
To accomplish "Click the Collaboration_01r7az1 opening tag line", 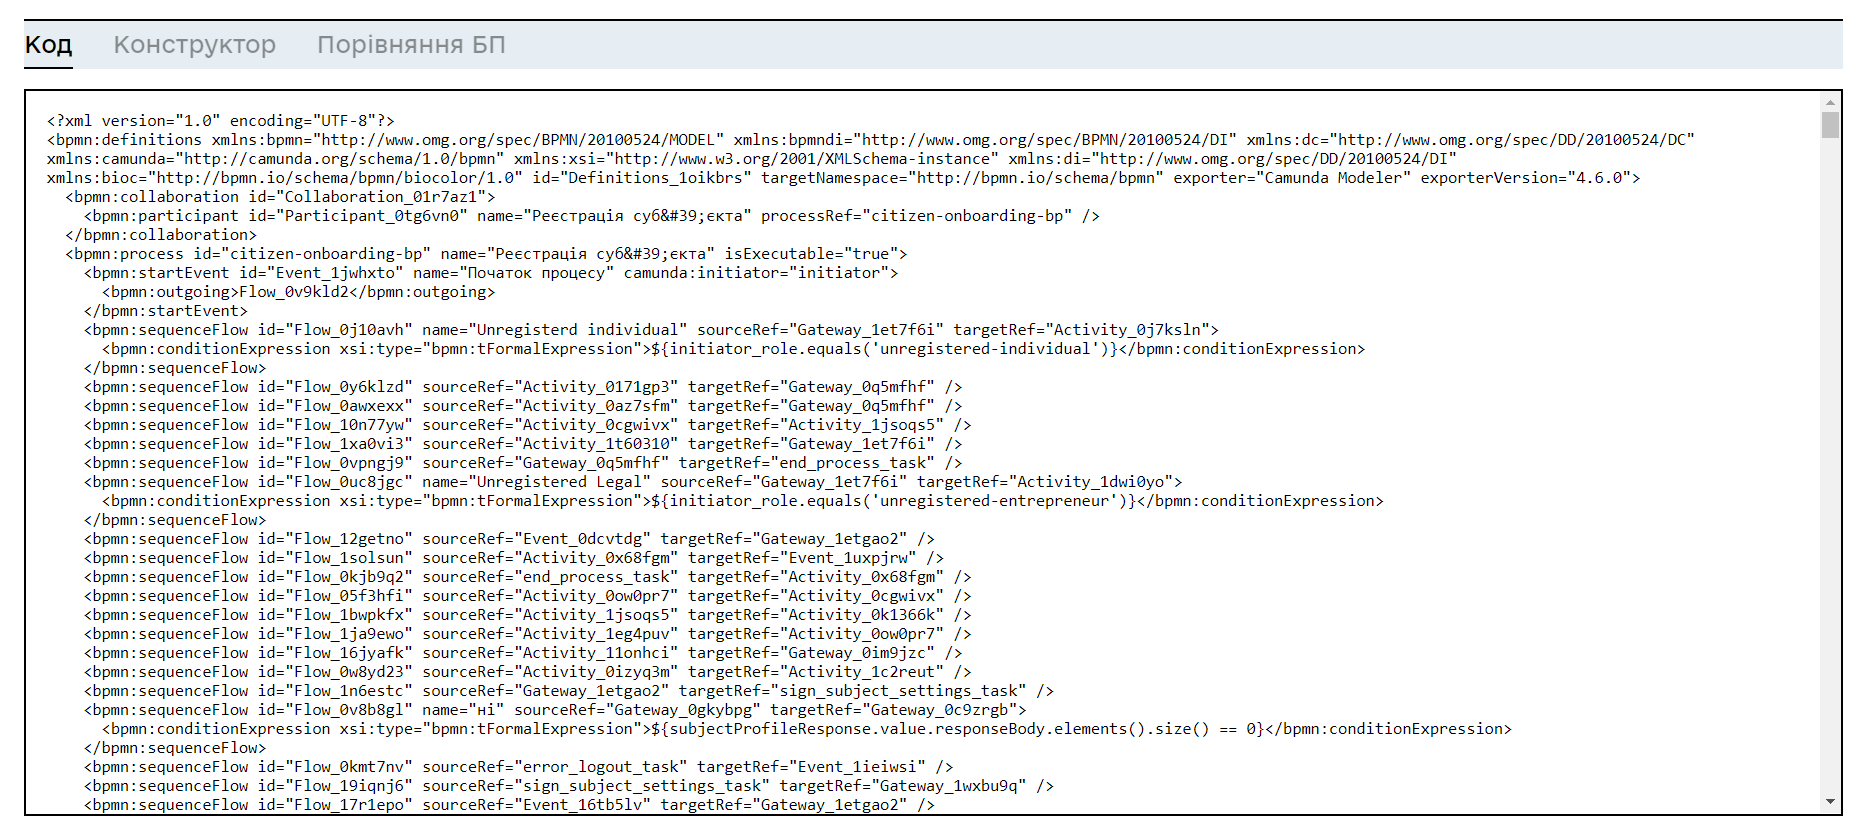I will [x=280, y=197].
